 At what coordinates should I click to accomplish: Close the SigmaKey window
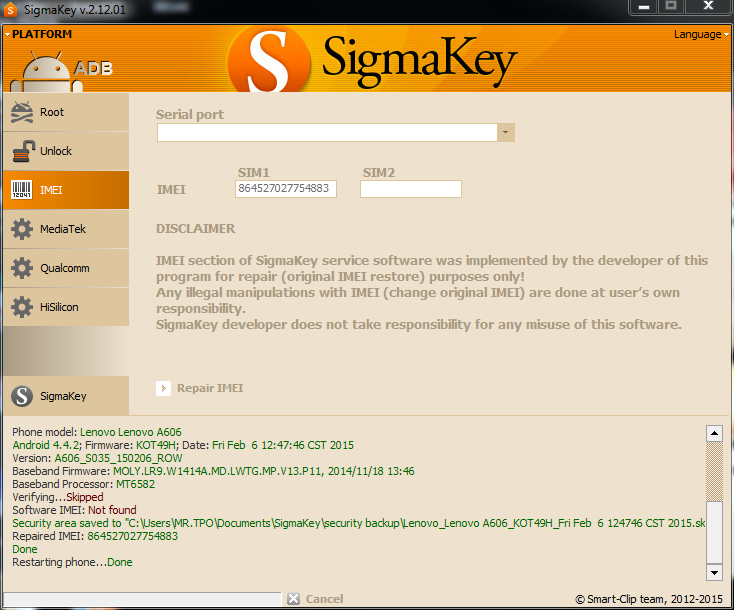708,7
